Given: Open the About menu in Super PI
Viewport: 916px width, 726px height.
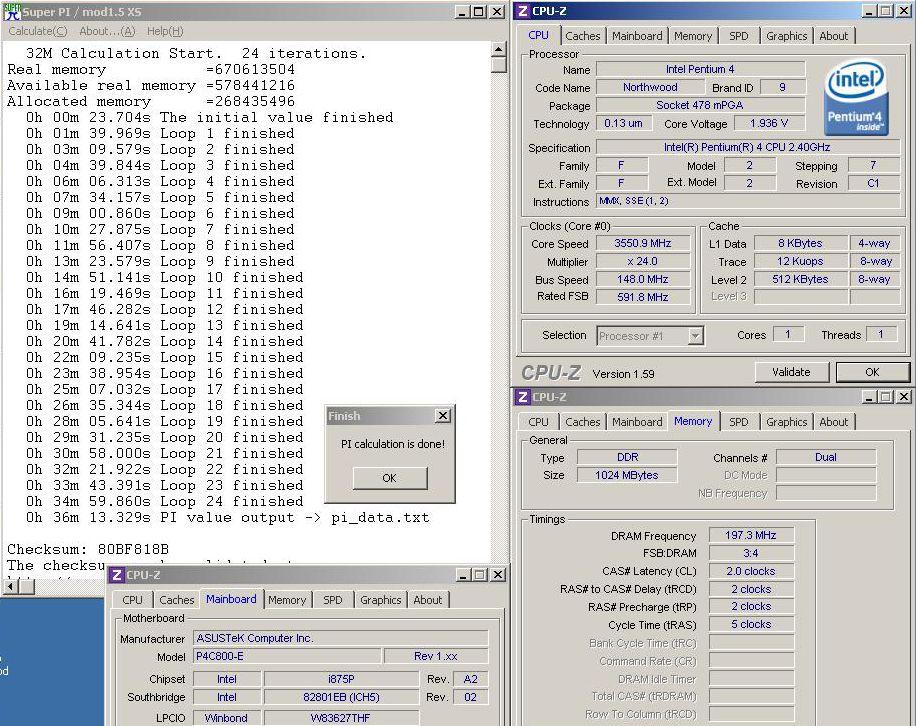Looking at the screenshot, I should pos(107,31).
